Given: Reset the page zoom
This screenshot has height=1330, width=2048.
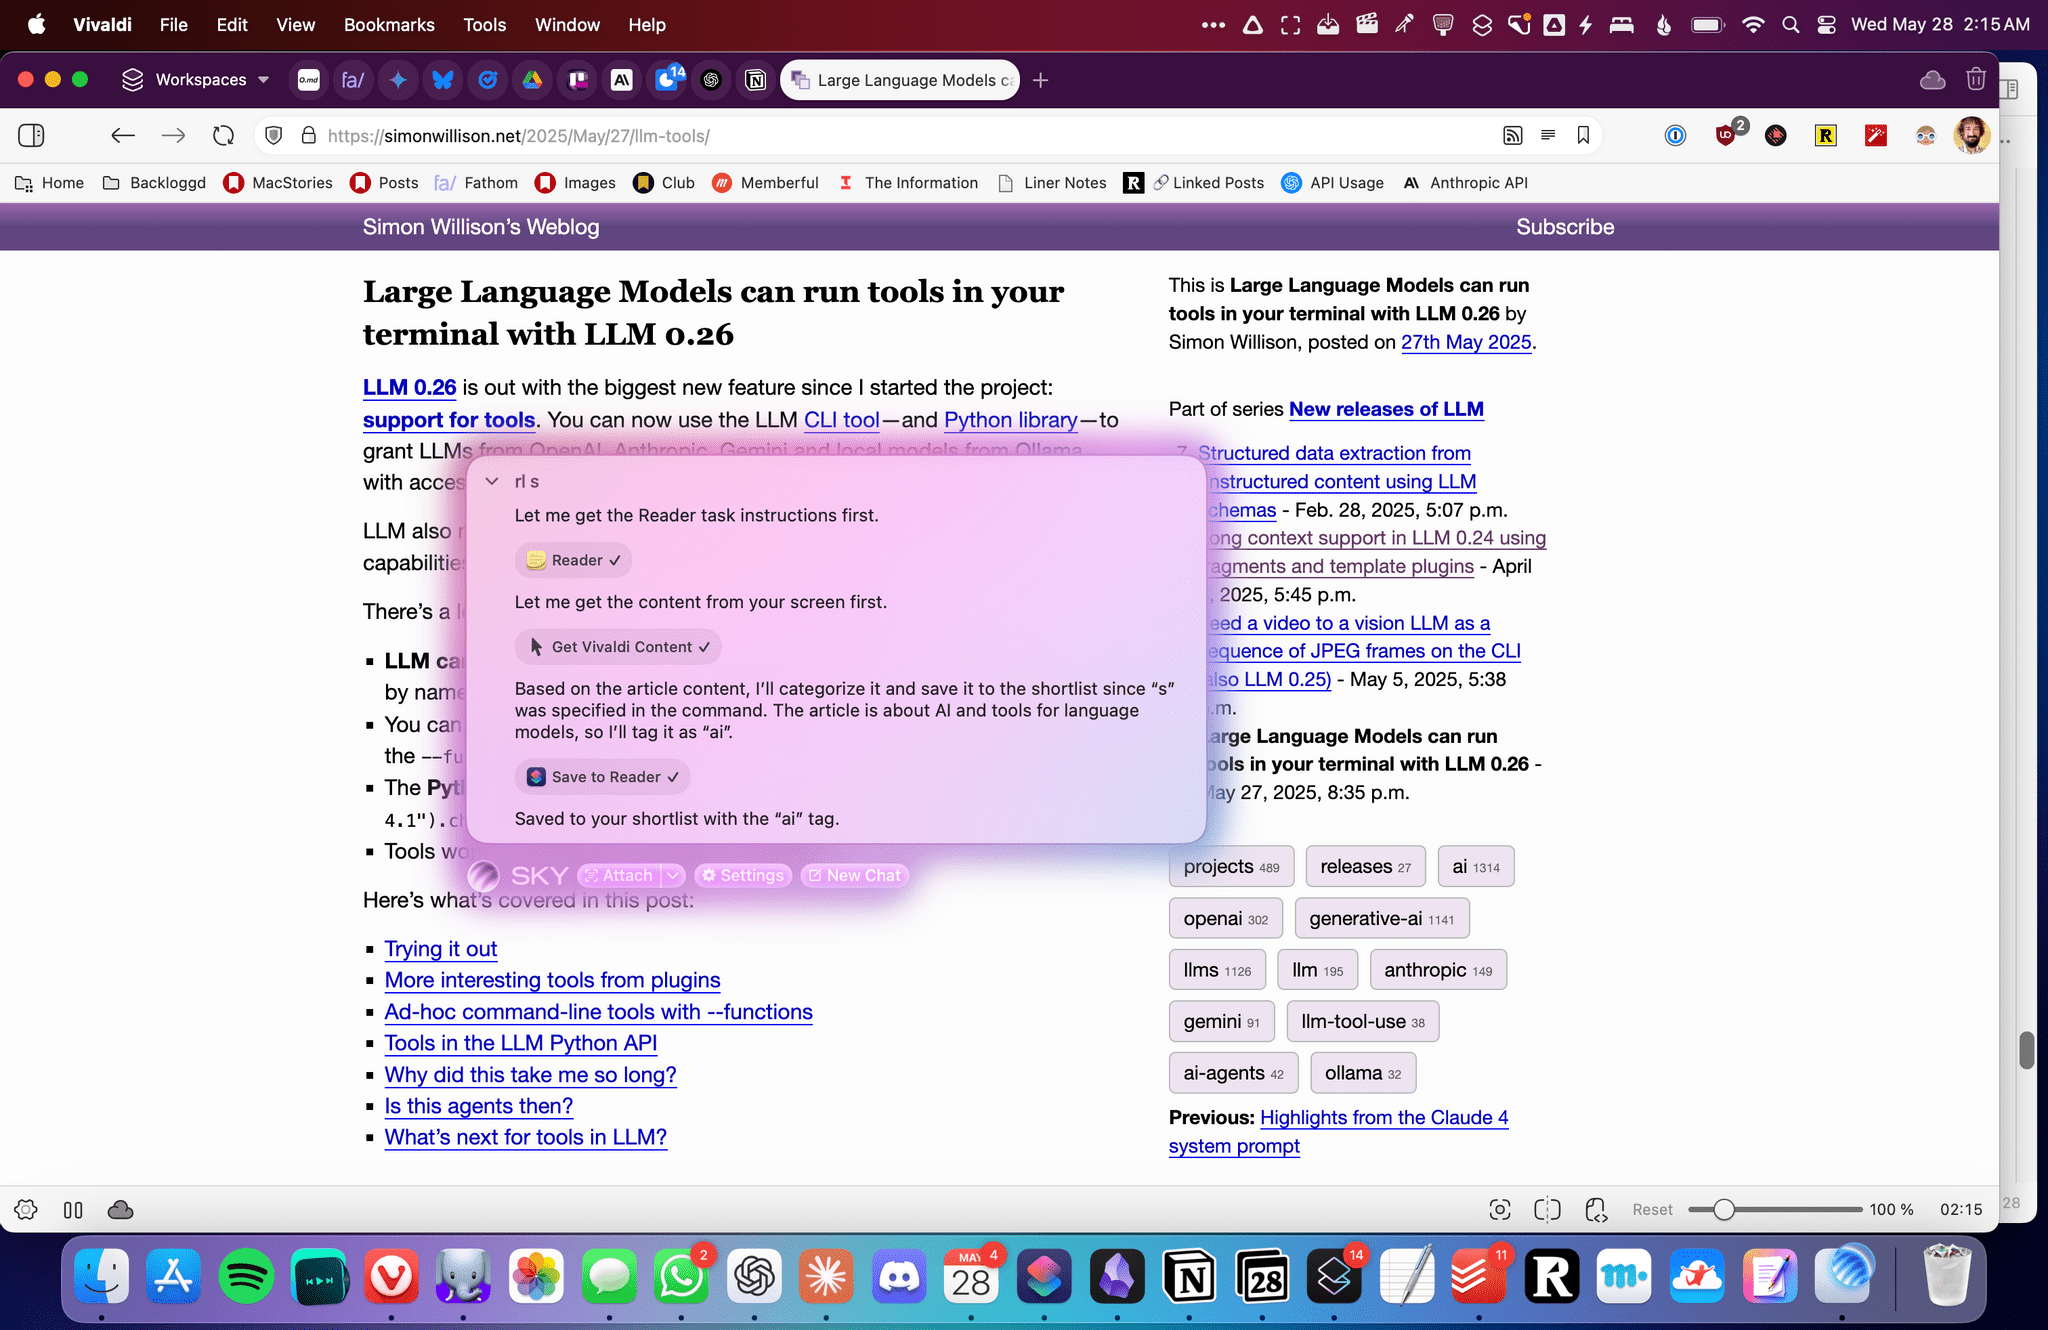Looking at the screenshot, I should tap(1652, 1210).
